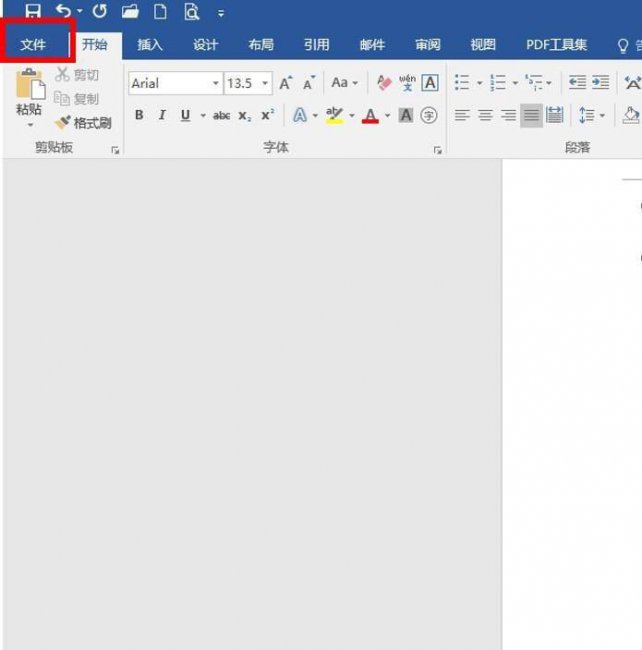Viewport: 642px width, 650px height.
Task: Switch to the 开始 (Home) tab
Action: pos(94,44)
